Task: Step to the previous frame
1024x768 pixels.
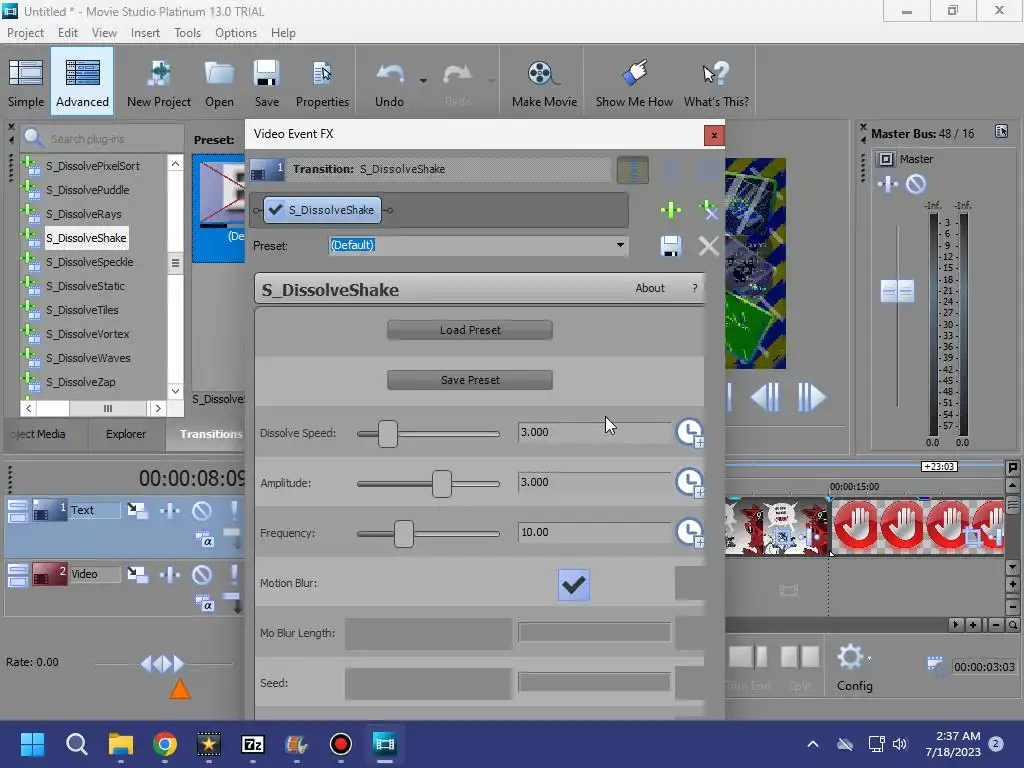Action: point(765,396)
